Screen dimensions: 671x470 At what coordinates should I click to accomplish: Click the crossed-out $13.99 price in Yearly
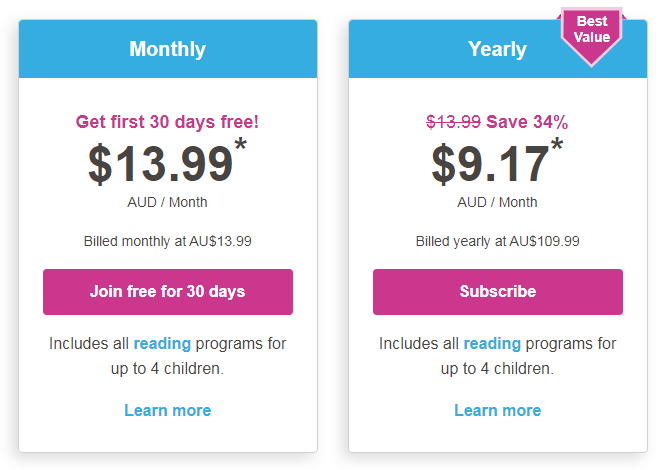[453, 122]
